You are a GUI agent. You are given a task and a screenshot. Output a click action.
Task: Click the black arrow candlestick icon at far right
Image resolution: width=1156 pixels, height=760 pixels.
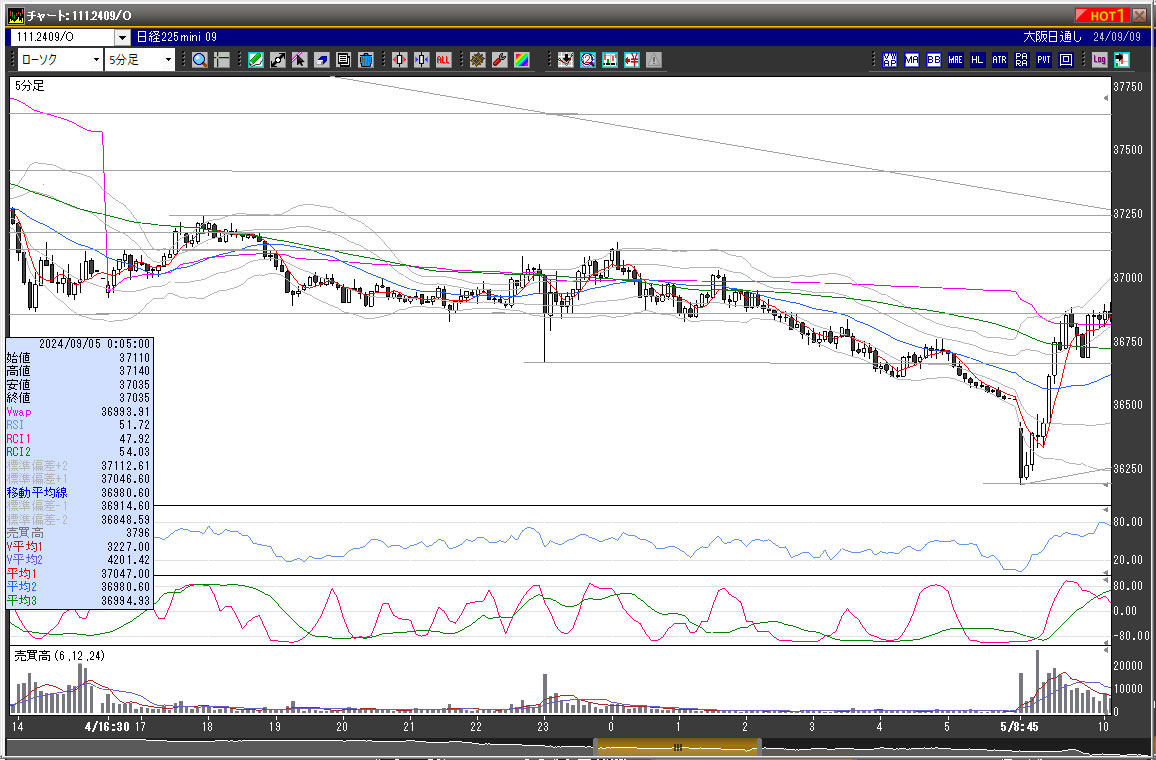(x=1122, y=60)
